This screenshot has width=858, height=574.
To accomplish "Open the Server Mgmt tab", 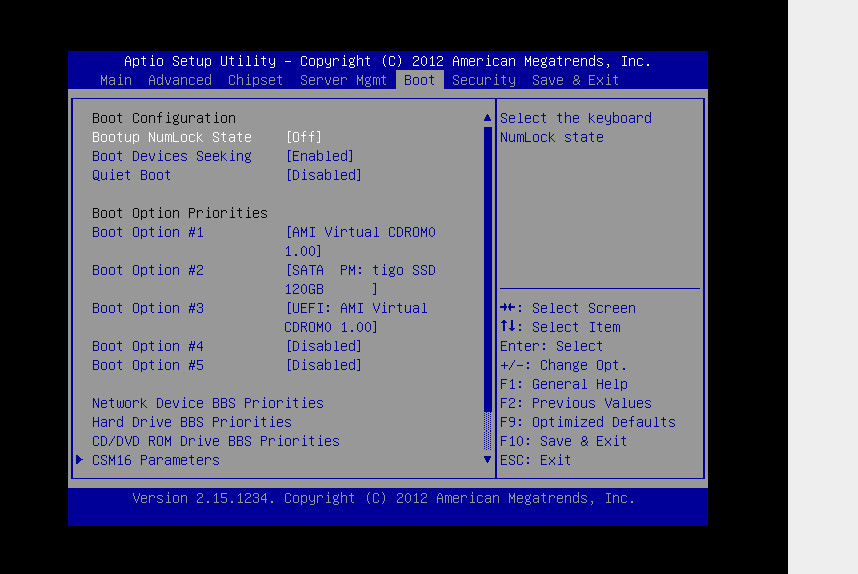I will coord(343,80).
